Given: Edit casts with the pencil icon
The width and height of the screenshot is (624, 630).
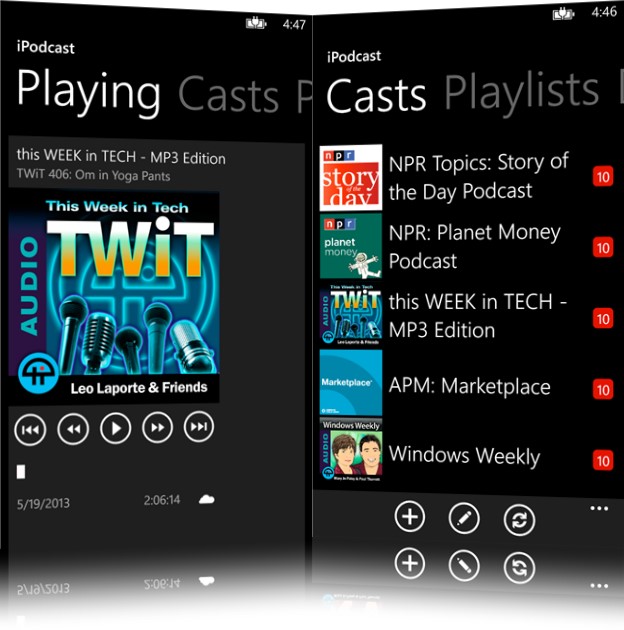Looking at the screenshot, I should click(464, 518).
